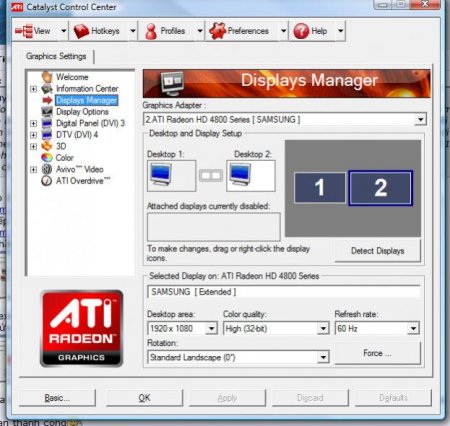Image resolution: width=450 pixels, height=426 pixels.
Task: Select display 2 in the layout preview
Action: click(380, 188)
